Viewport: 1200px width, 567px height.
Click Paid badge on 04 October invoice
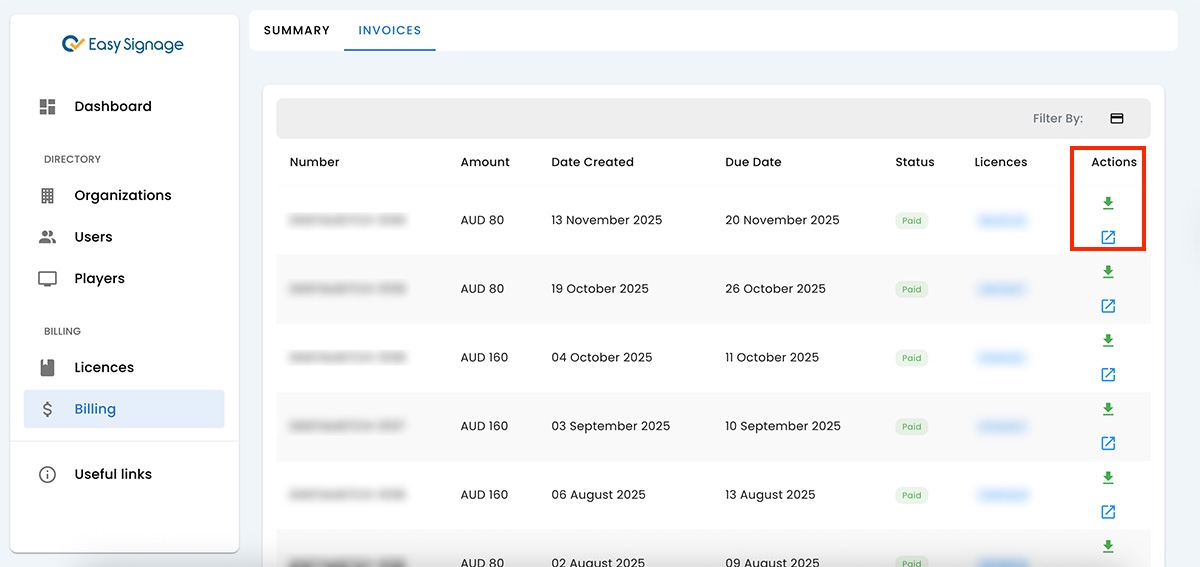[912, 358]
